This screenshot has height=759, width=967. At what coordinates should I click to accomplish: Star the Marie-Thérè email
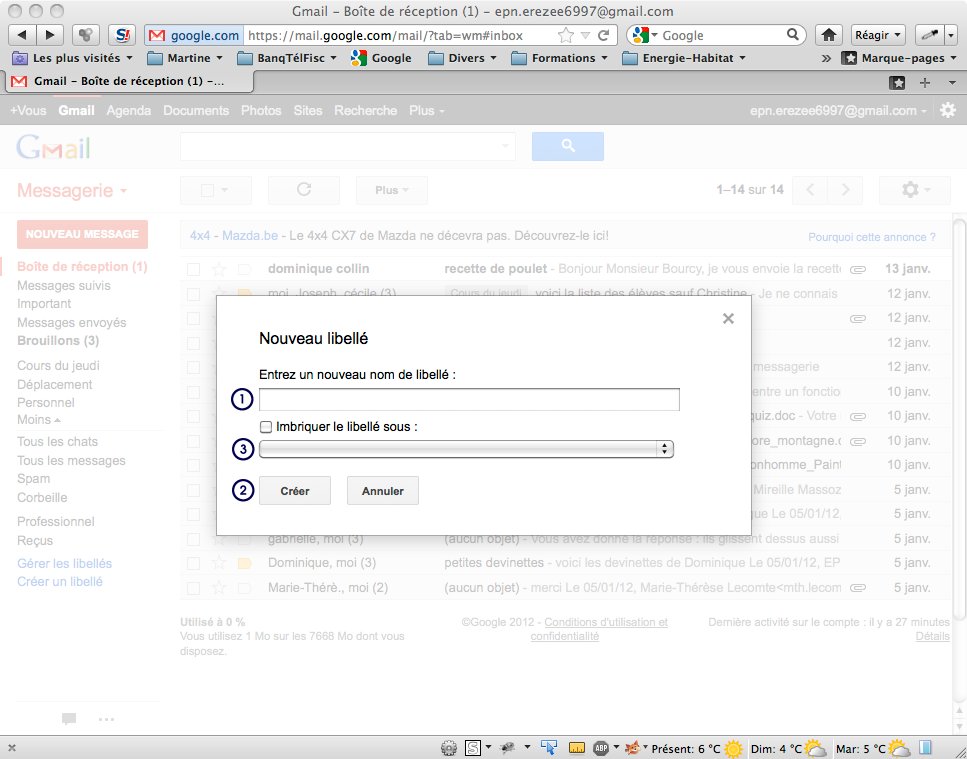pyautogui.click(x=219, y=588)
